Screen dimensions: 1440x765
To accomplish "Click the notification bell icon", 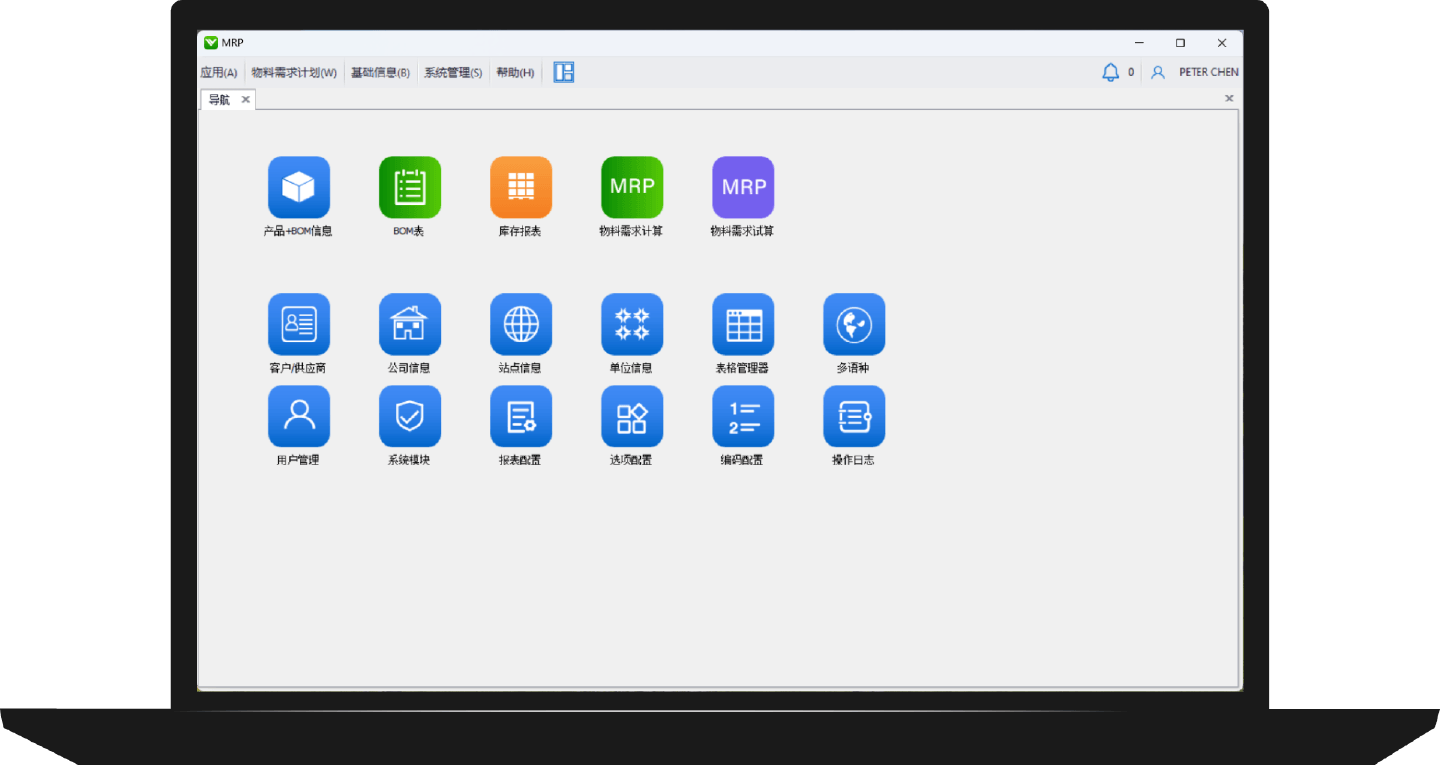I will tap(1110, 72).
